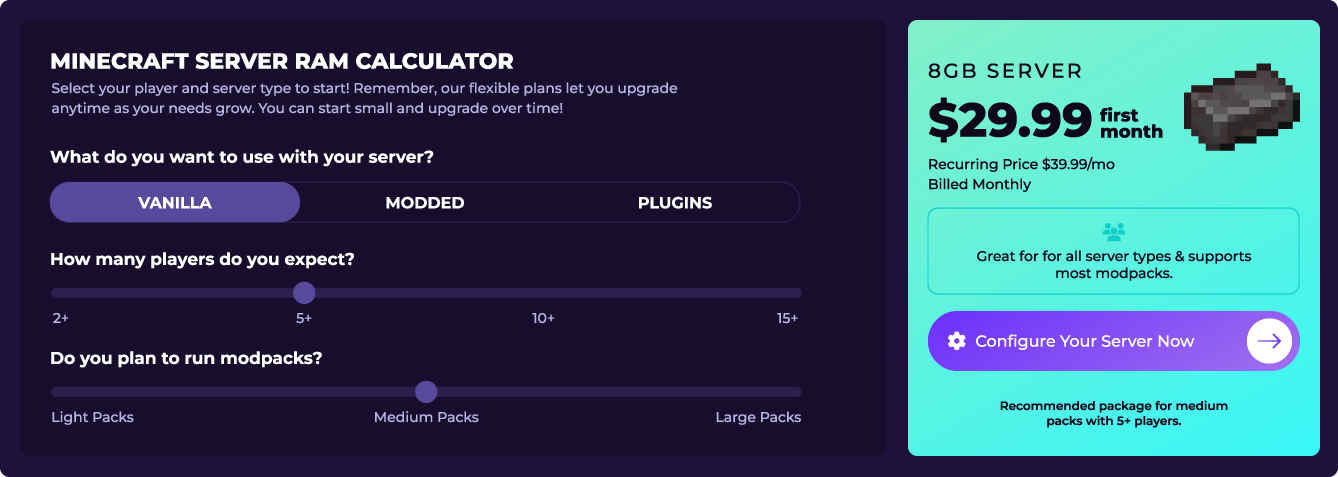Choose the PLUGINS server type

click(x=675, y=202)
